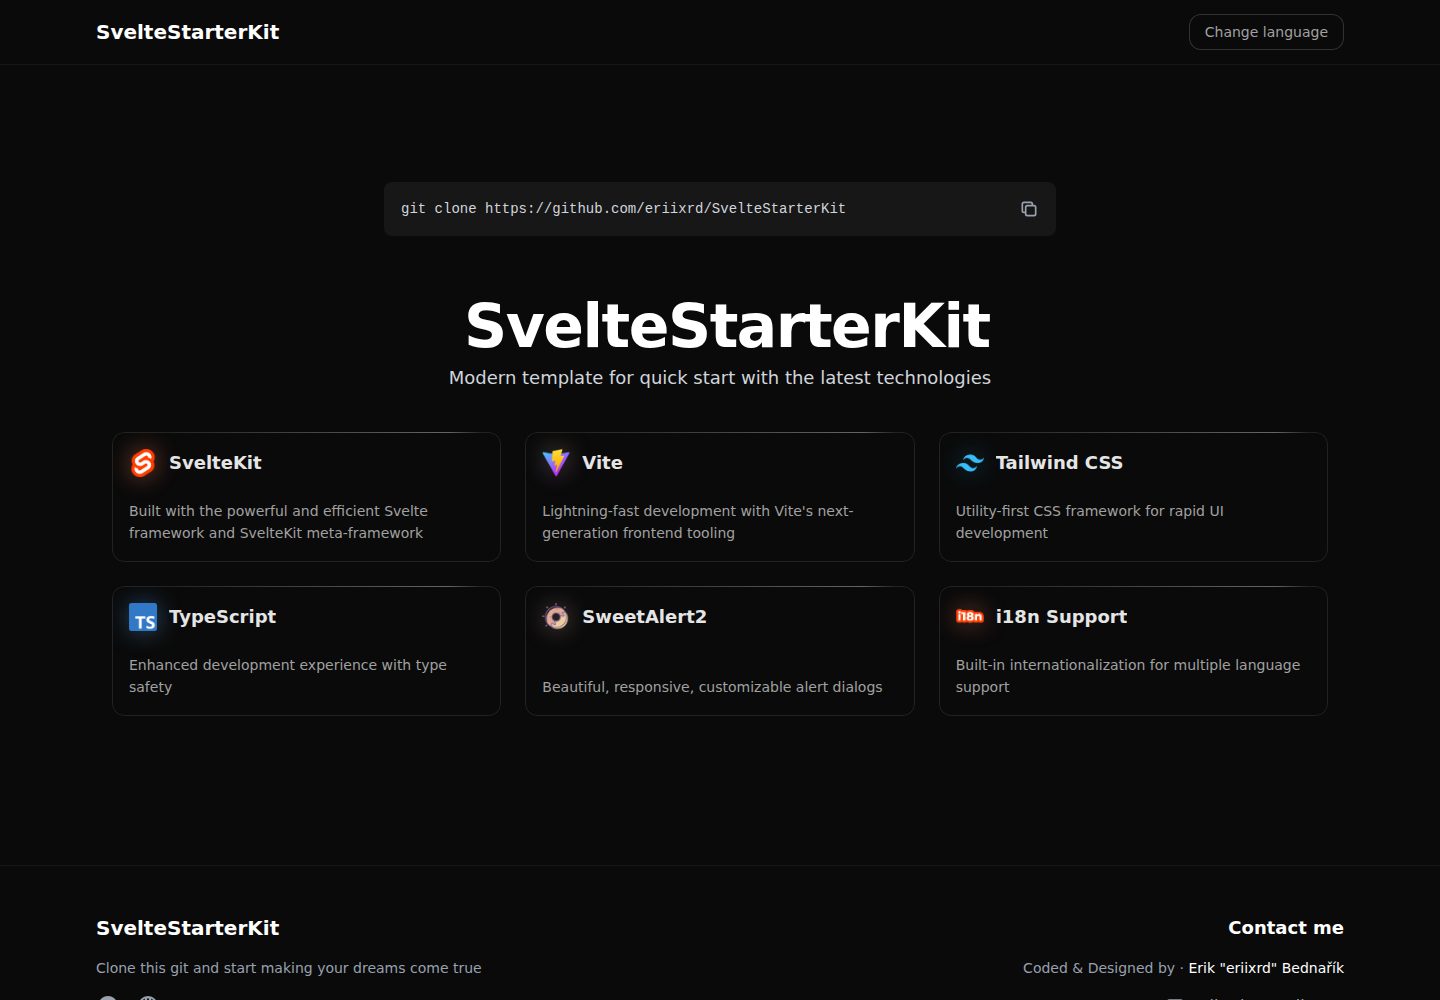Open Erik "eriixrd" Bednařík author link
1440x1000 pixels.
pos(1266,968)
